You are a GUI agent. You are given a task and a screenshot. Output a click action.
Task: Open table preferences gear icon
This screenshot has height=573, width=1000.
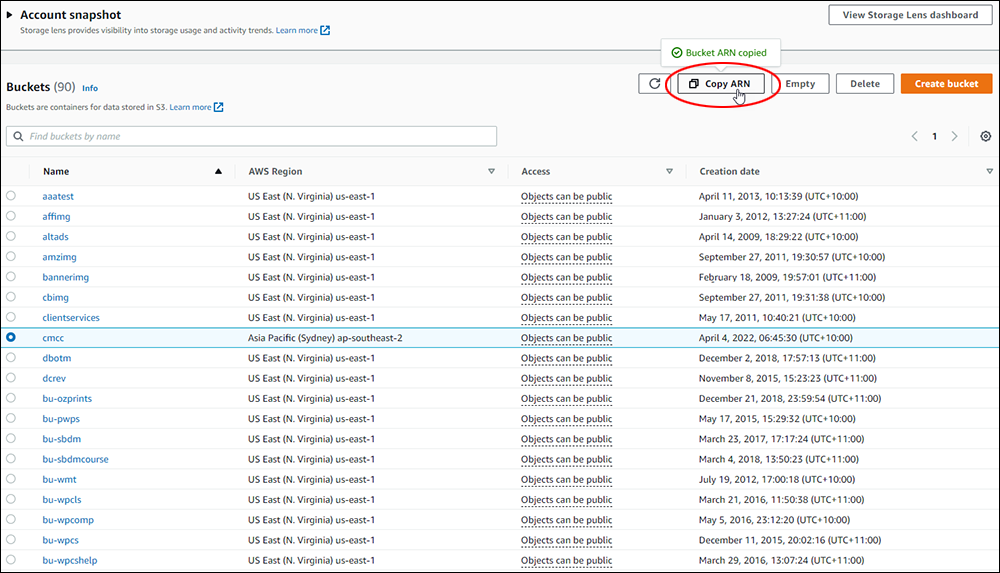coord(985,136)
